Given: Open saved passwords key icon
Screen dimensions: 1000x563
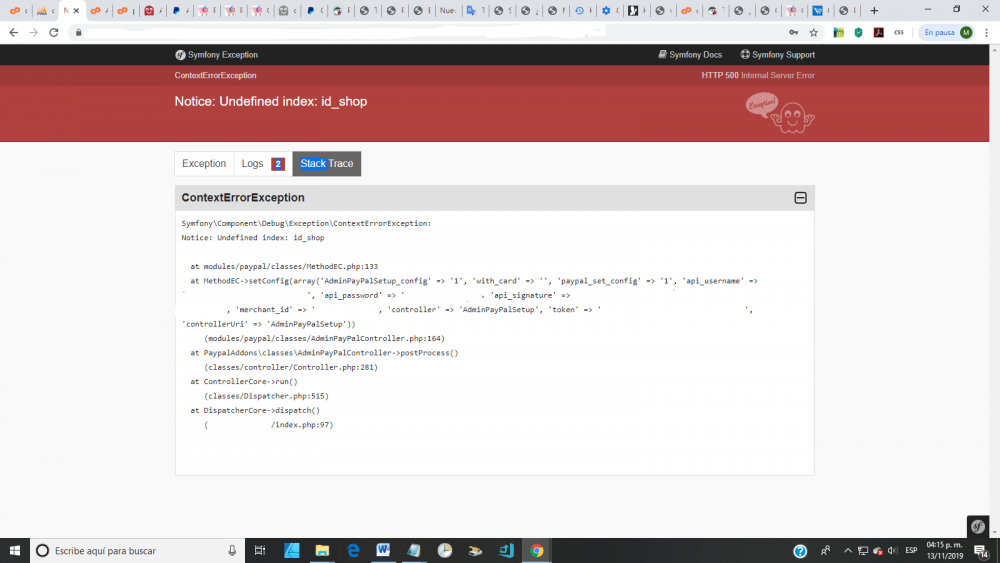Looking at the screenshot, I should (793, 33).
